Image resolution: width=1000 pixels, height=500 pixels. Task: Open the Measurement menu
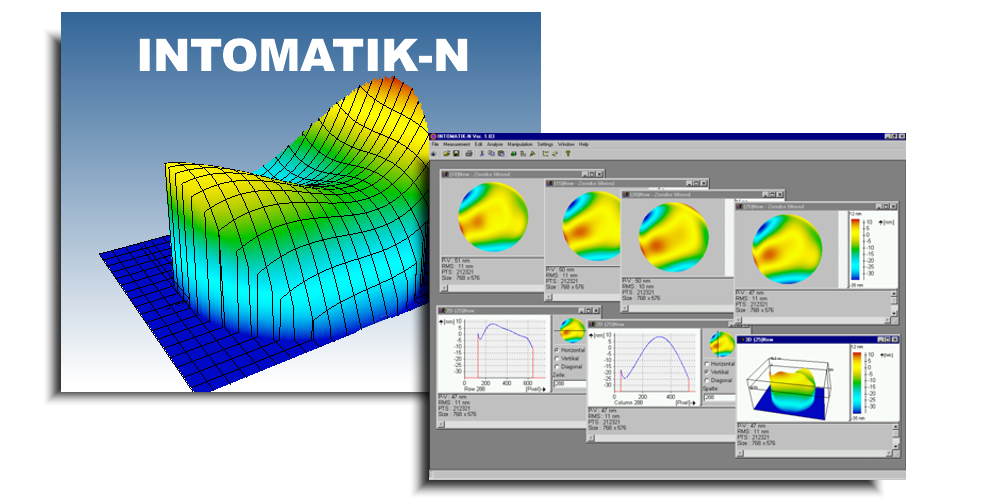pyautogui.click(x=457, y=144)
